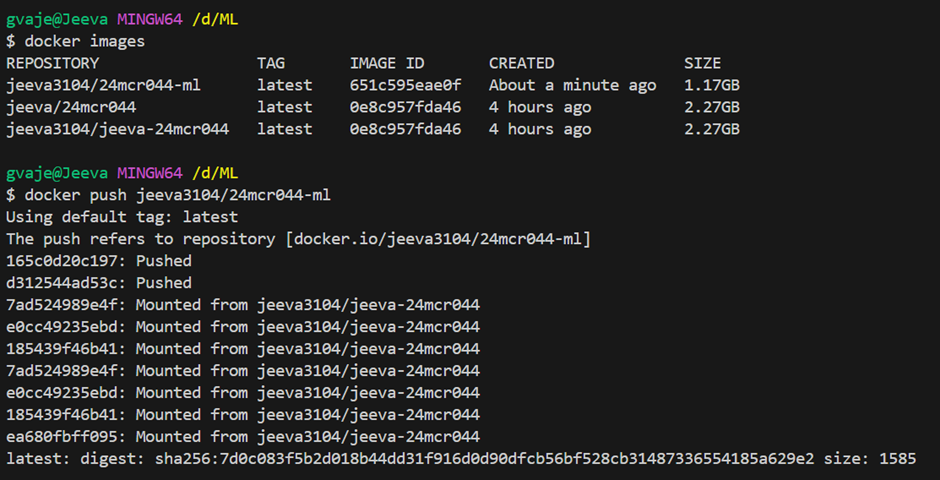Click MINGW64 label above docker push command
940x480 pixels.
(x=149, y=174)
